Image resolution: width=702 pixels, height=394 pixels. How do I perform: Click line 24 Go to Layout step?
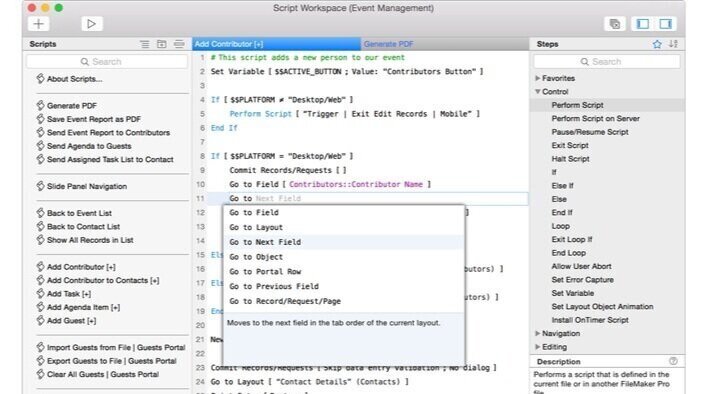309,382
